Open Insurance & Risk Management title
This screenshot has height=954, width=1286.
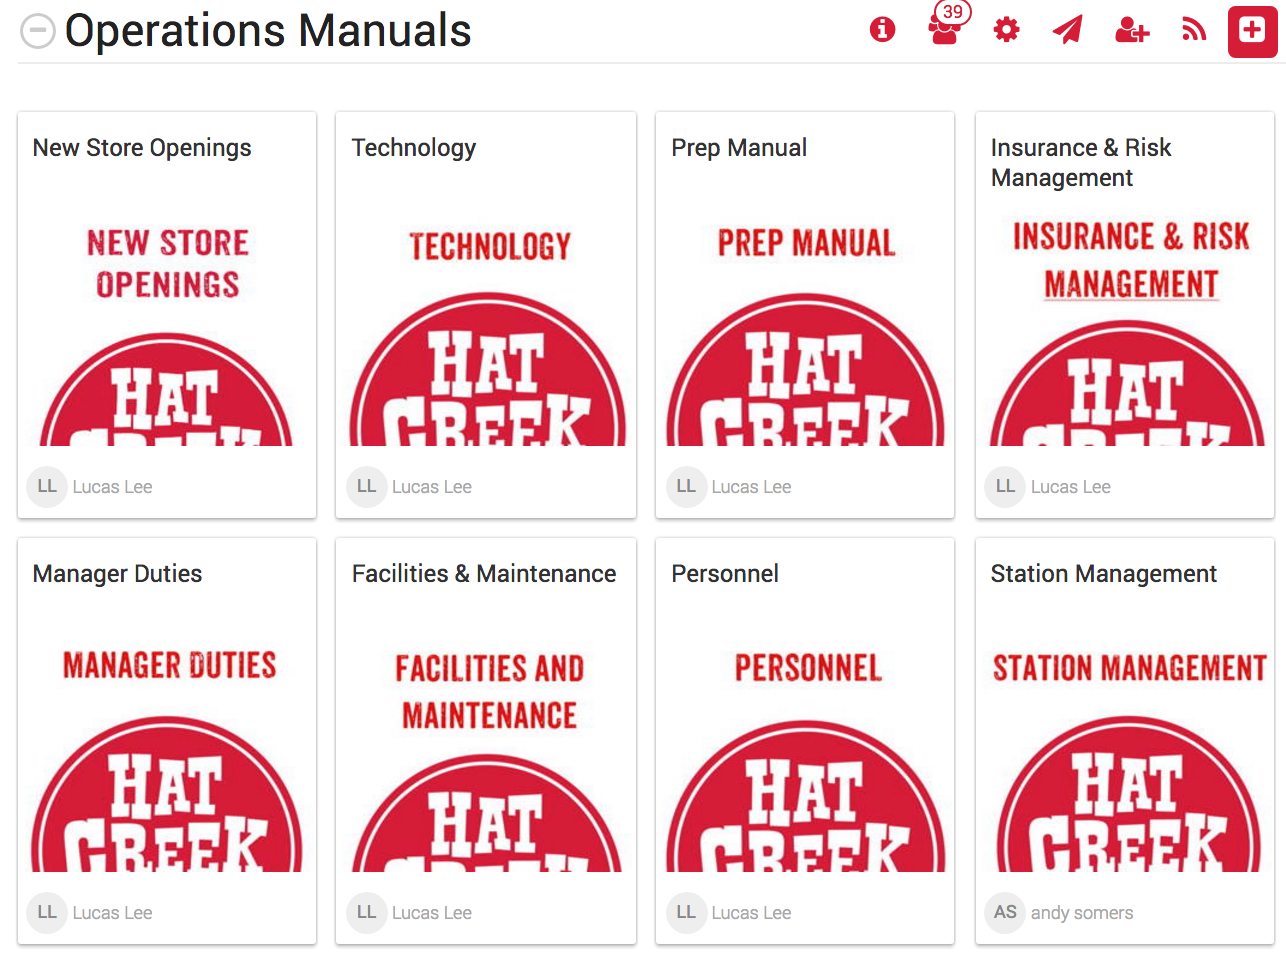pyautogui.click(x=1081, y=162)
